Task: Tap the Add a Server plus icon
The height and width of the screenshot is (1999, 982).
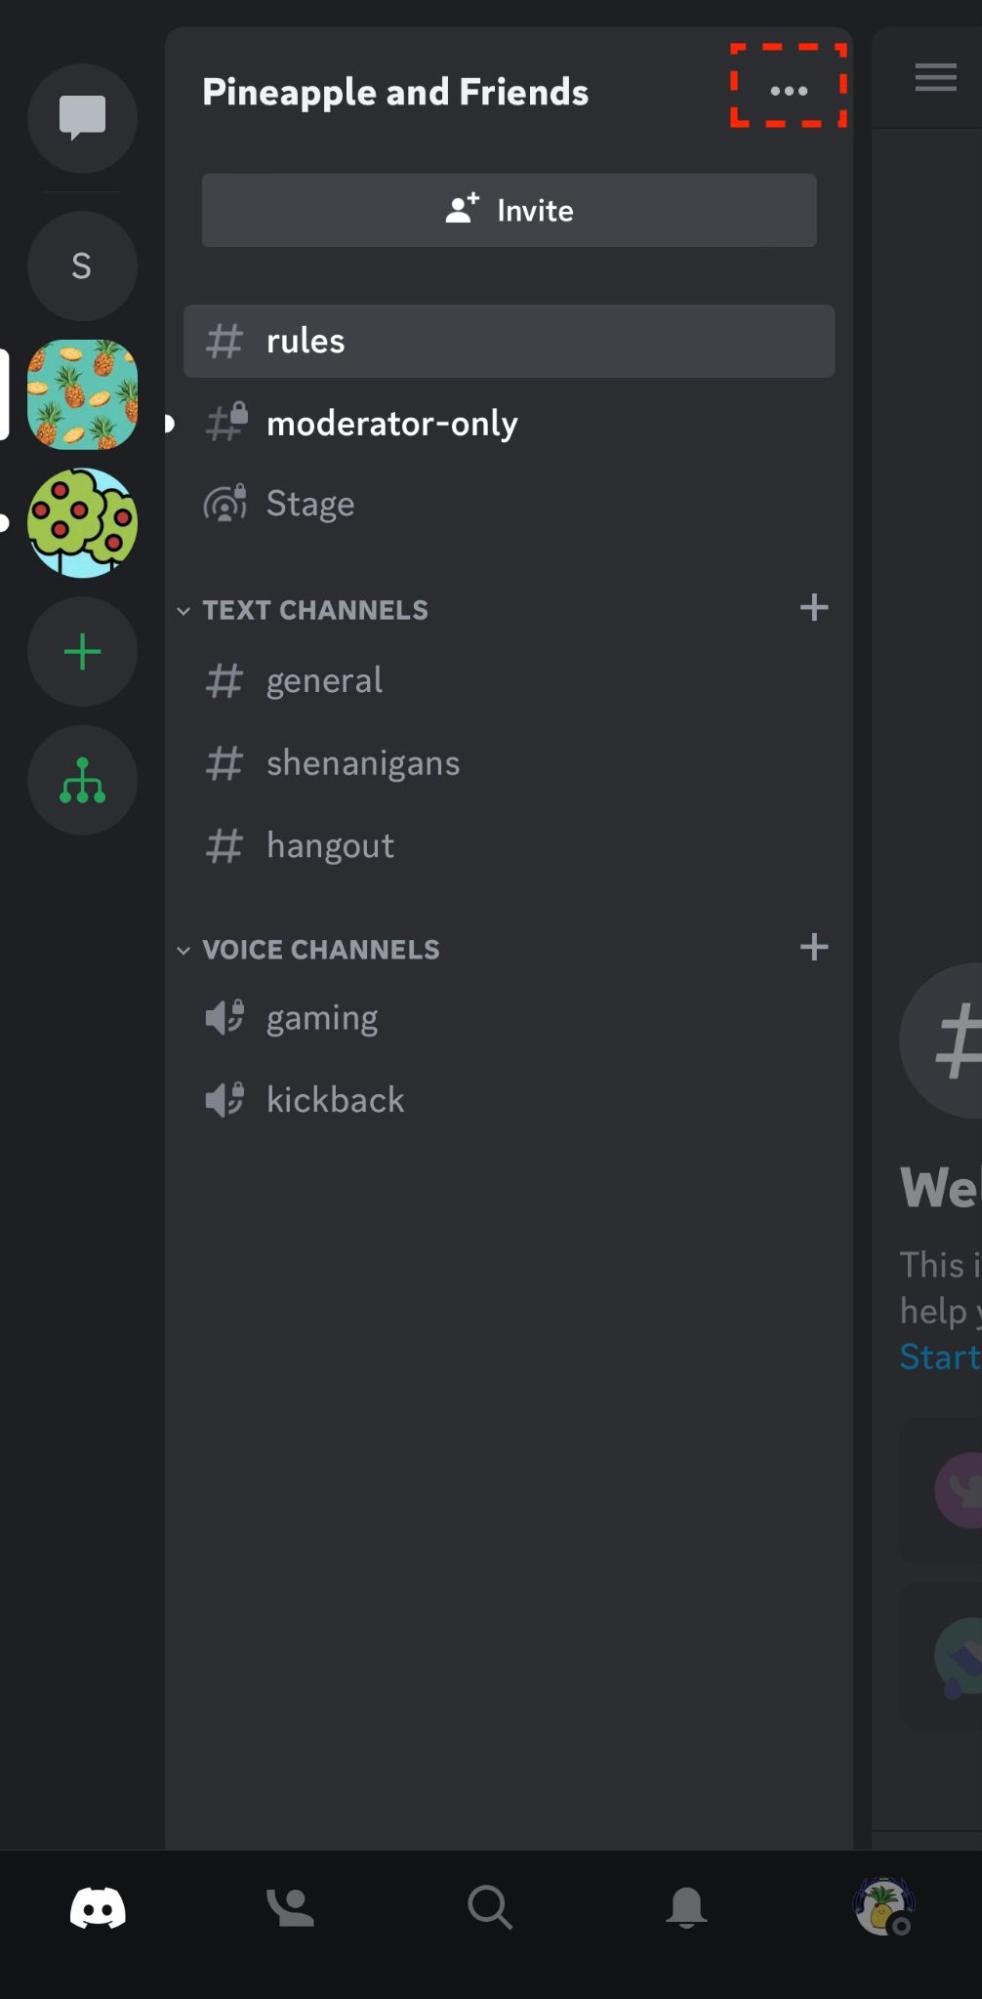Action: (82, 652)
